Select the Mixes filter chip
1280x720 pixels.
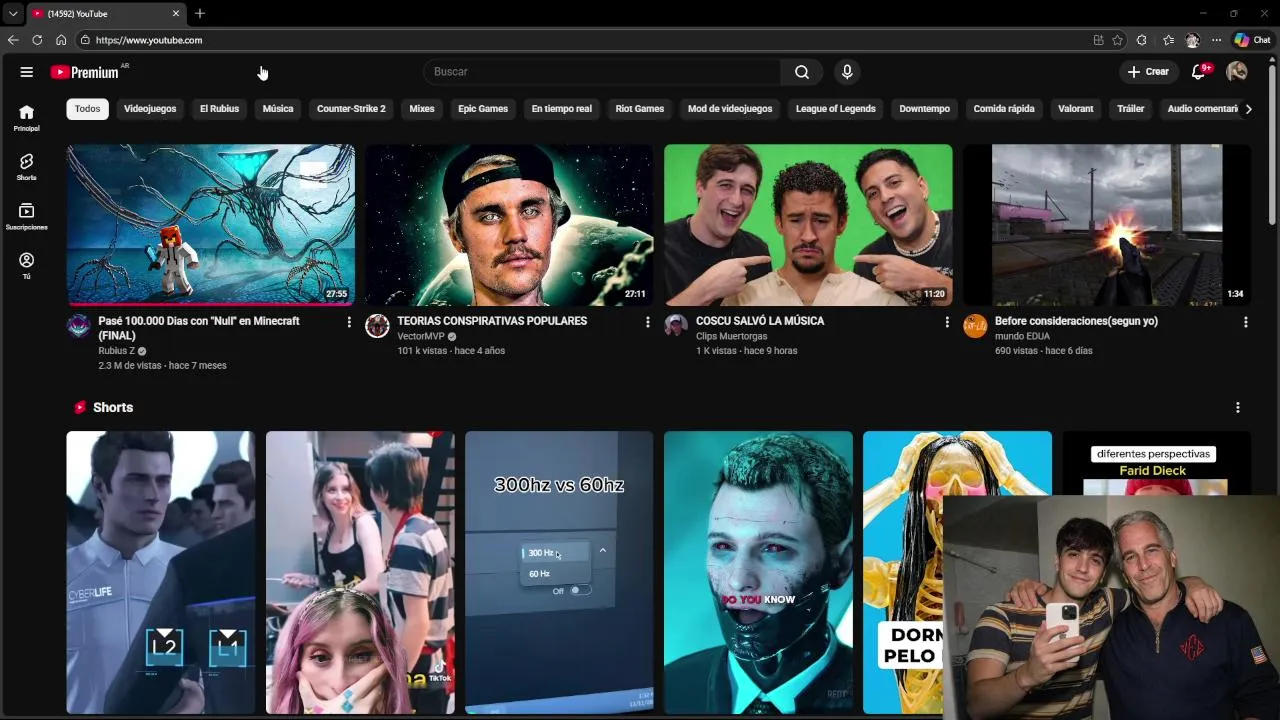click(422, 109)
